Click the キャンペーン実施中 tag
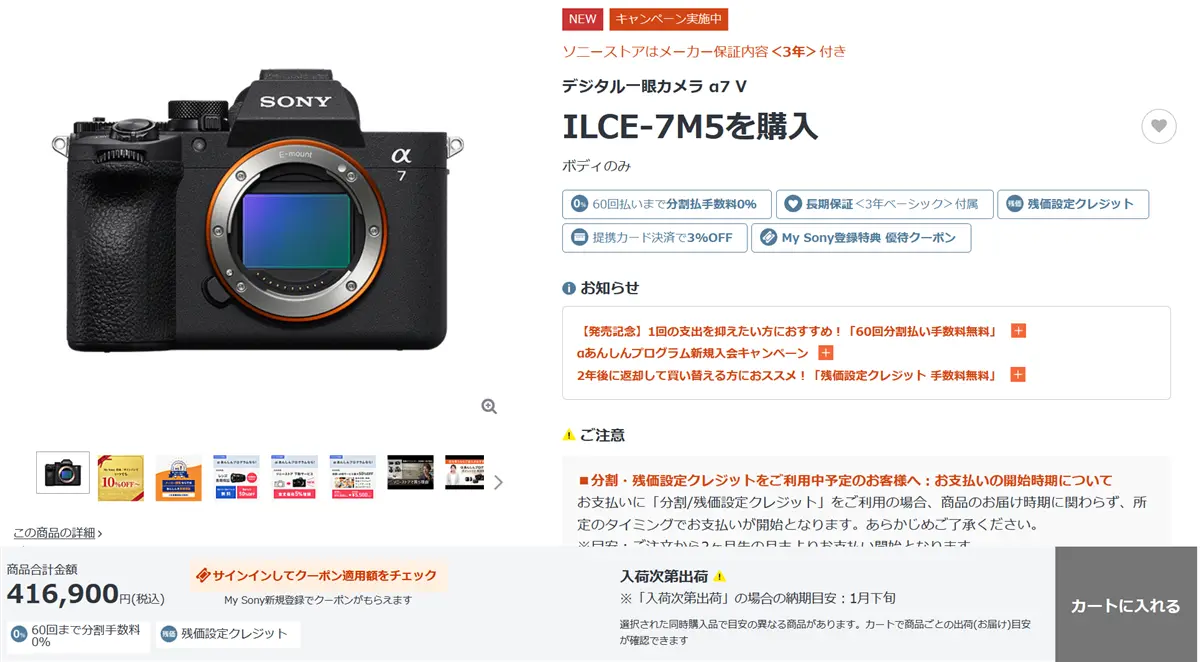Image resolution: width=1200 pixels, height=662 pixels. coord(669,19)
